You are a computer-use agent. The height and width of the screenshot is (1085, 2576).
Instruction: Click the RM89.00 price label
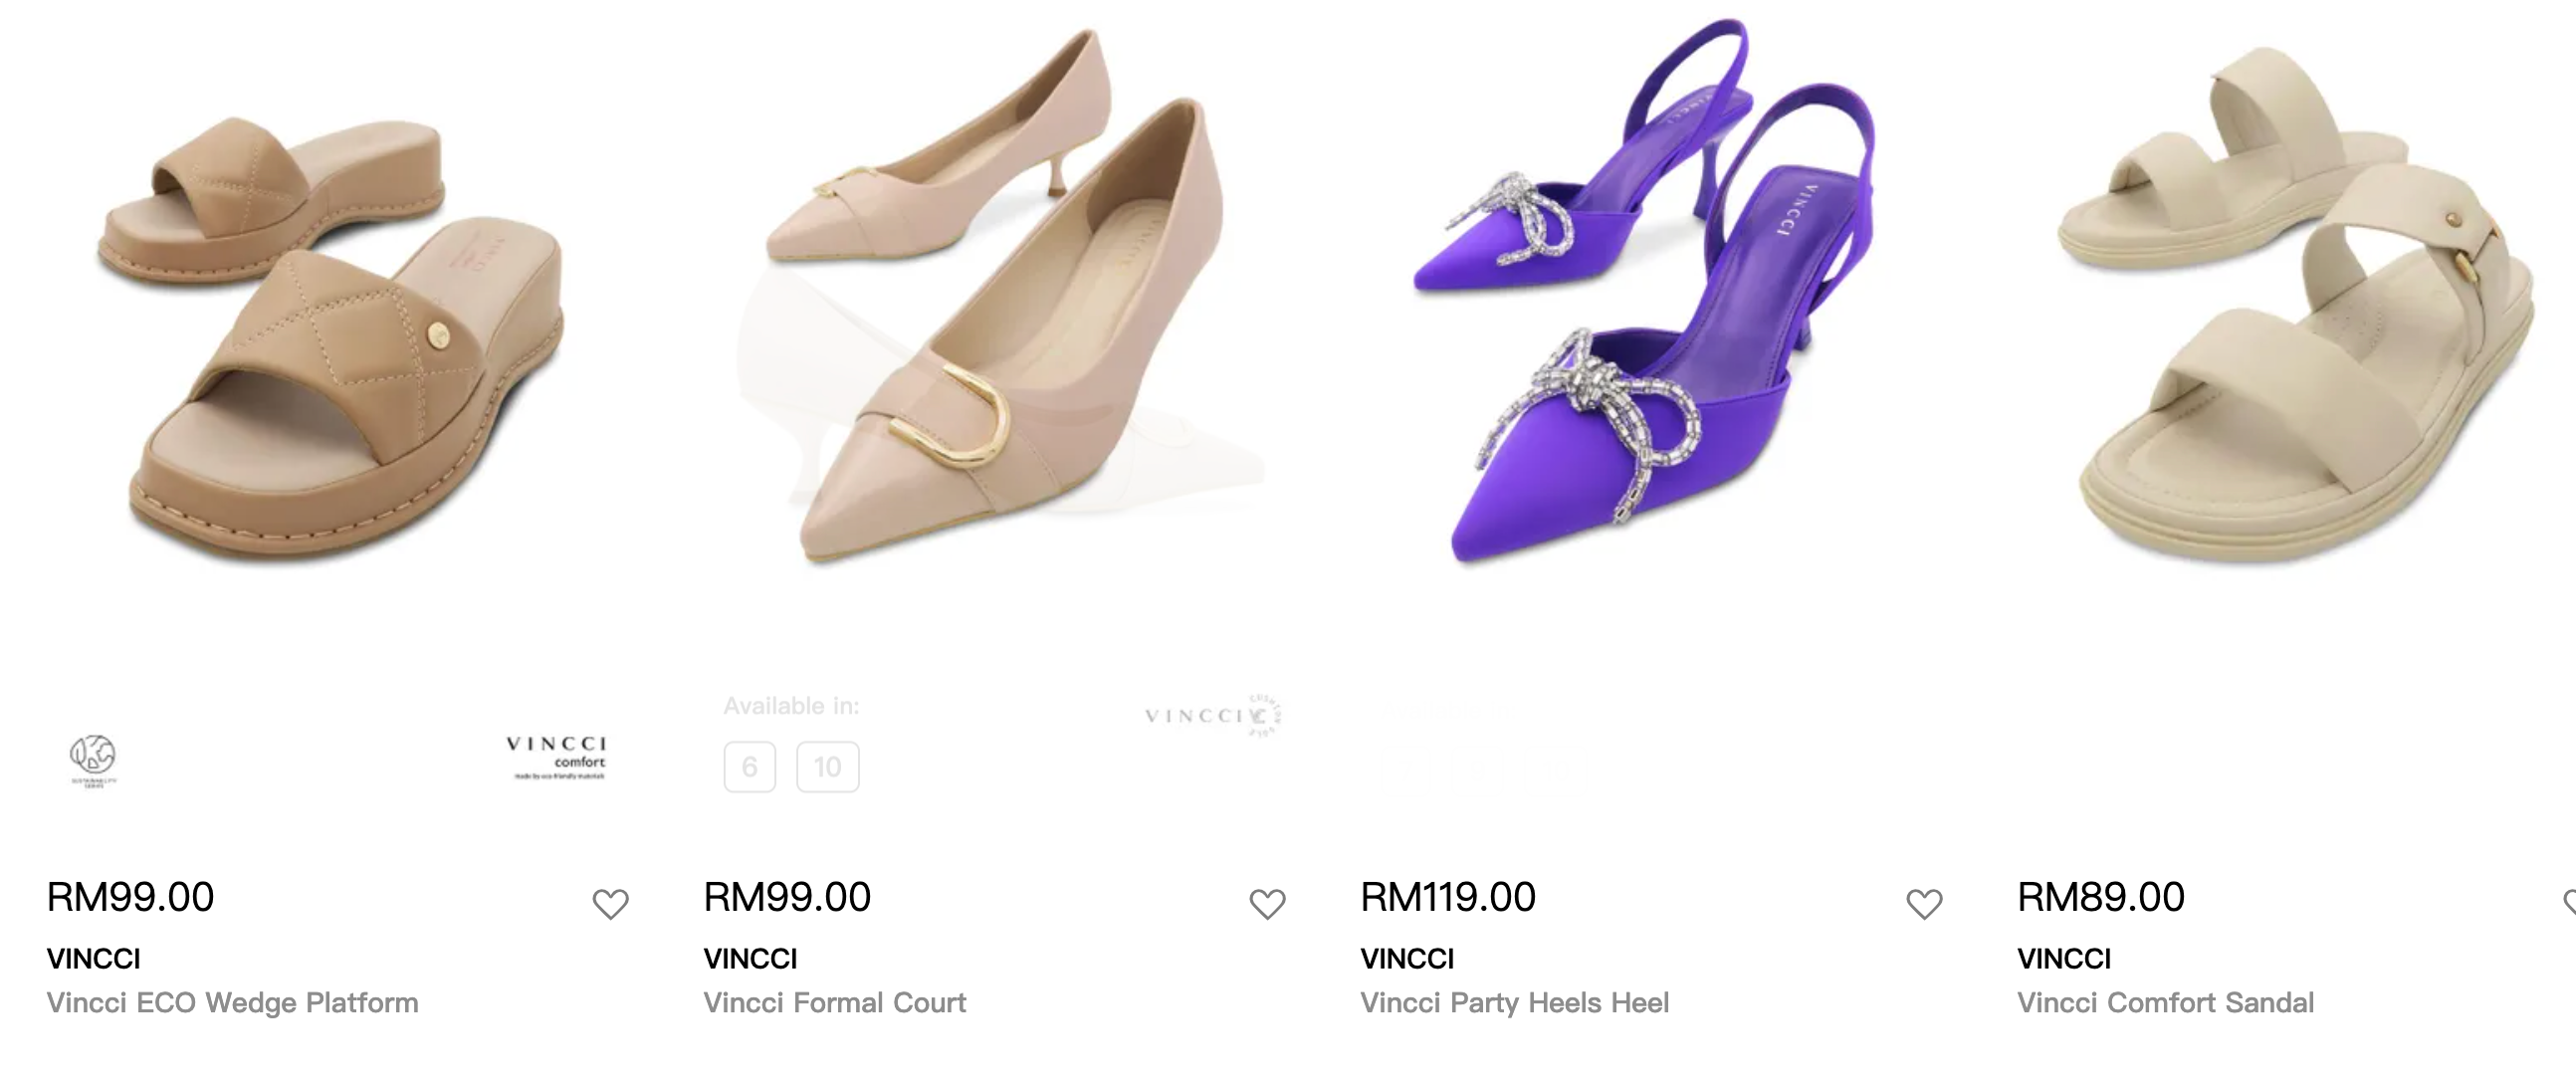point(2100,897)
